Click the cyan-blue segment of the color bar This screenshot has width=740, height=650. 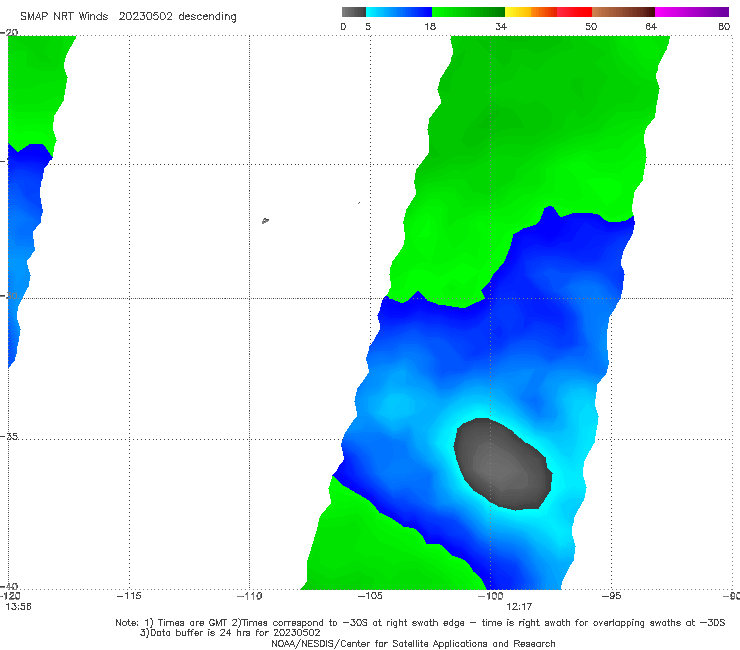pos(399,12)
